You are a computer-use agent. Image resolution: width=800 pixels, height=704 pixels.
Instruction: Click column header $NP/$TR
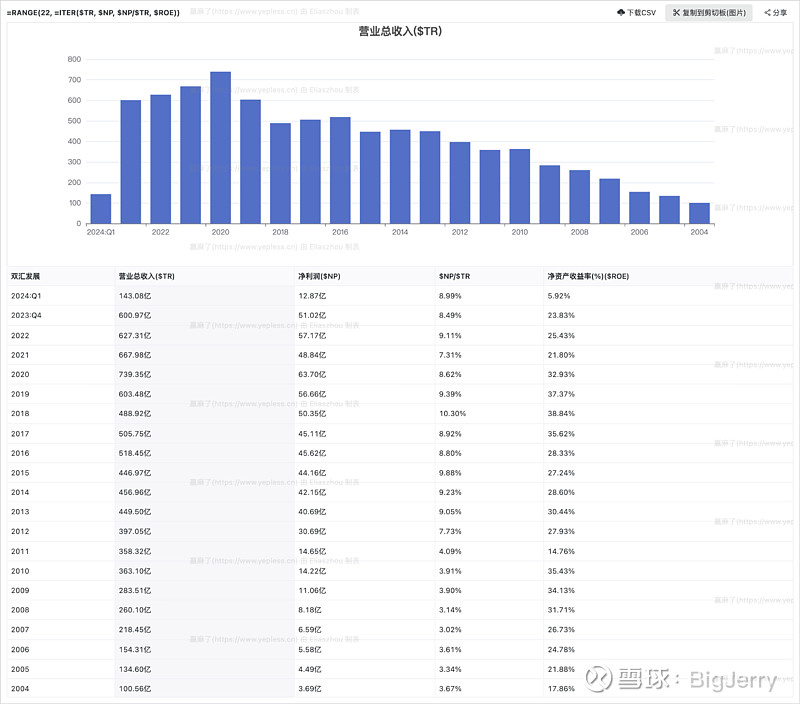coord(454,276)
